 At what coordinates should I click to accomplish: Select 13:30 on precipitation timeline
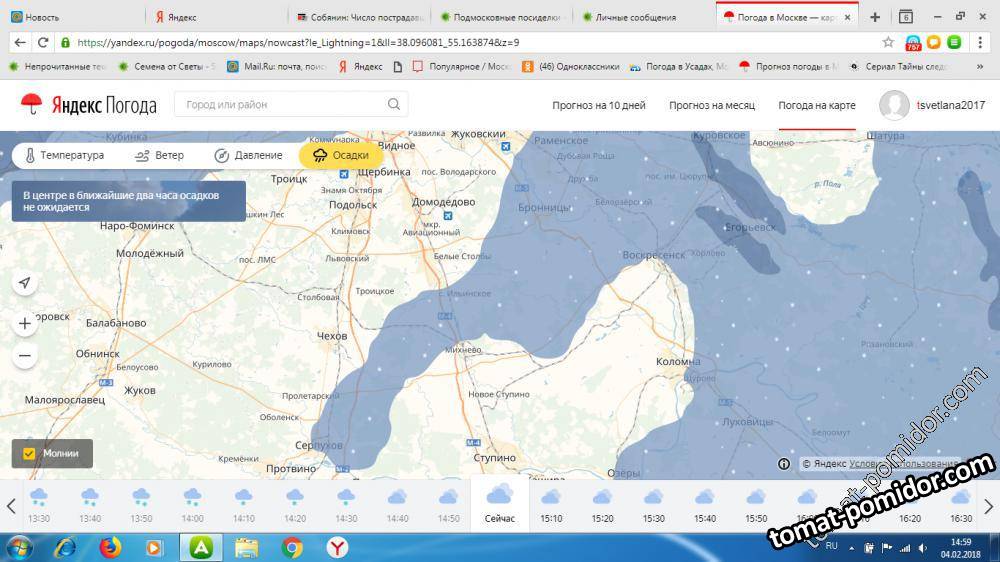coord(39,505)
